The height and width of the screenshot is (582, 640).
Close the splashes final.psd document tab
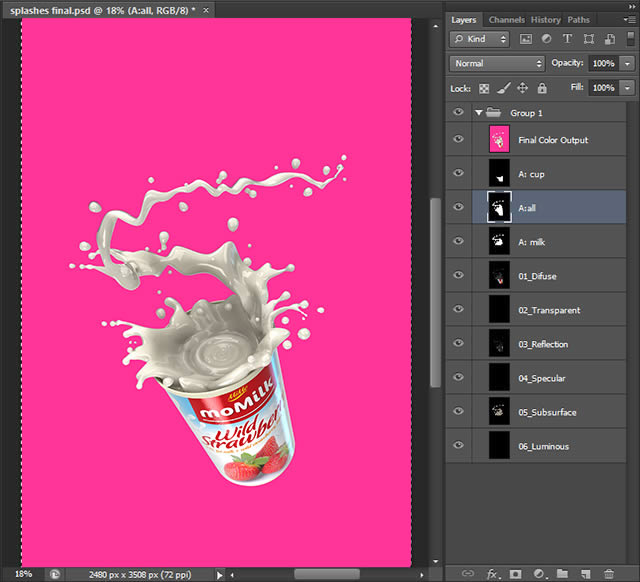[x=206, y=10]
